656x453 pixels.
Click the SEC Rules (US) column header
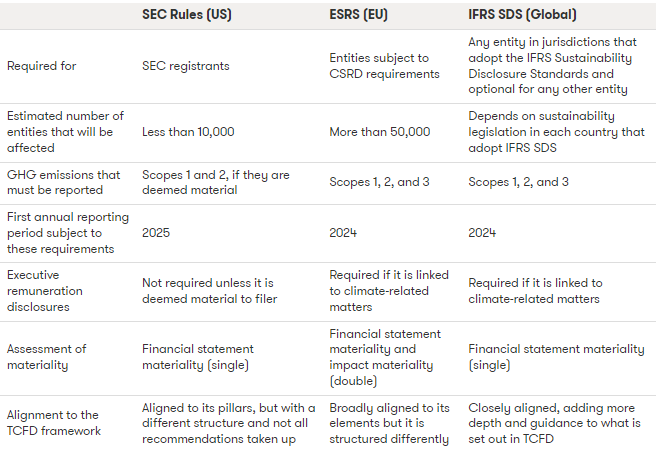[x=192, y=15]
